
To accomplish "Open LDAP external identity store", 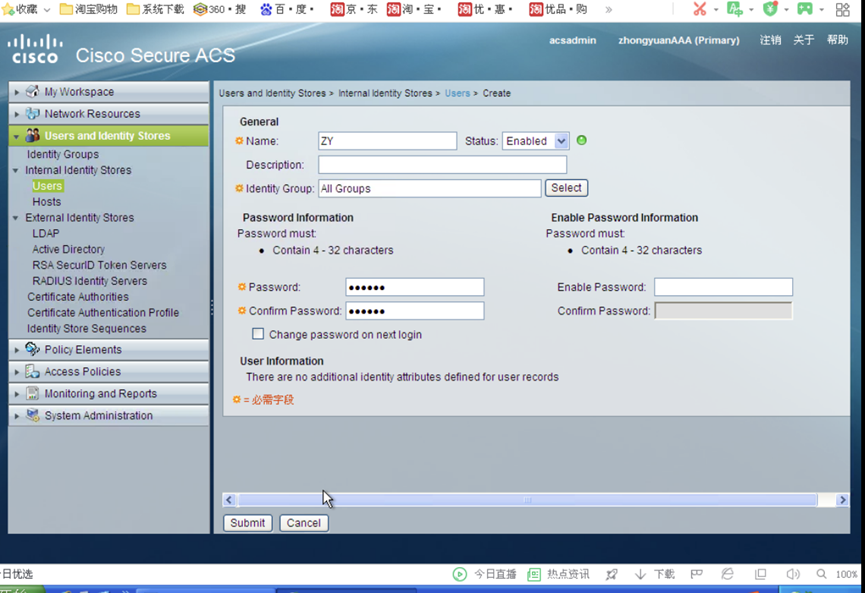I will [46, 233].
